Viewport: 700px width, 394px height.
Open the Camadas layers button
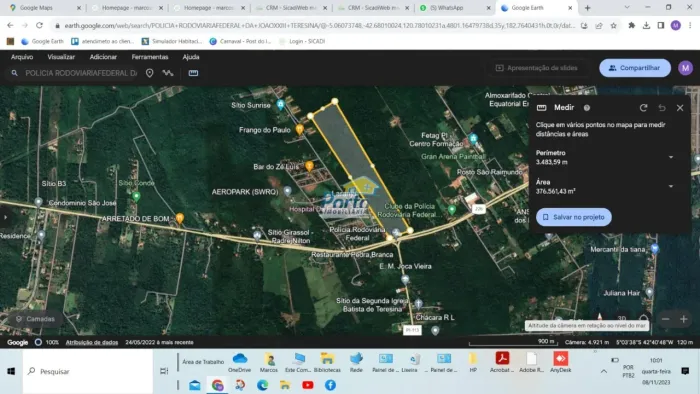click(x=35, y=319)
